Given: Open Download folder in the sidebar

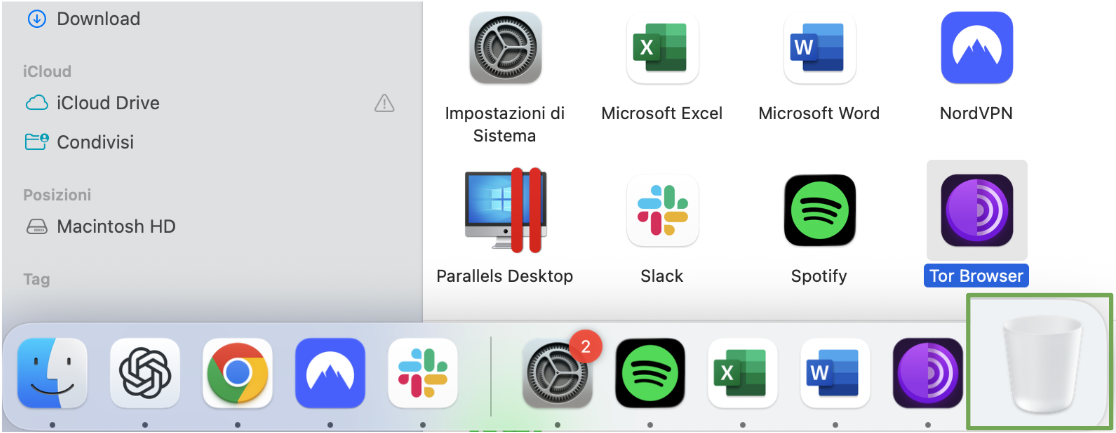Looking at the screenshot, I should tap(98, 19).
